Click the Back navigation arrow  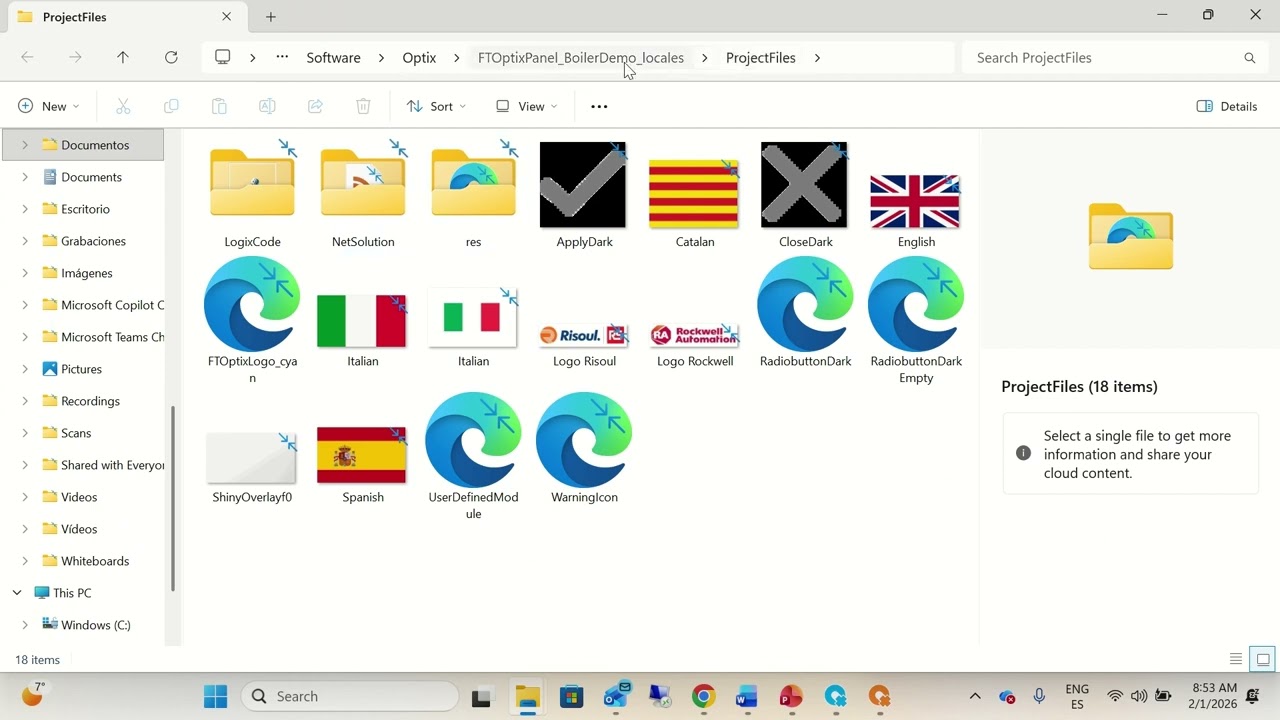click(27, 58)
